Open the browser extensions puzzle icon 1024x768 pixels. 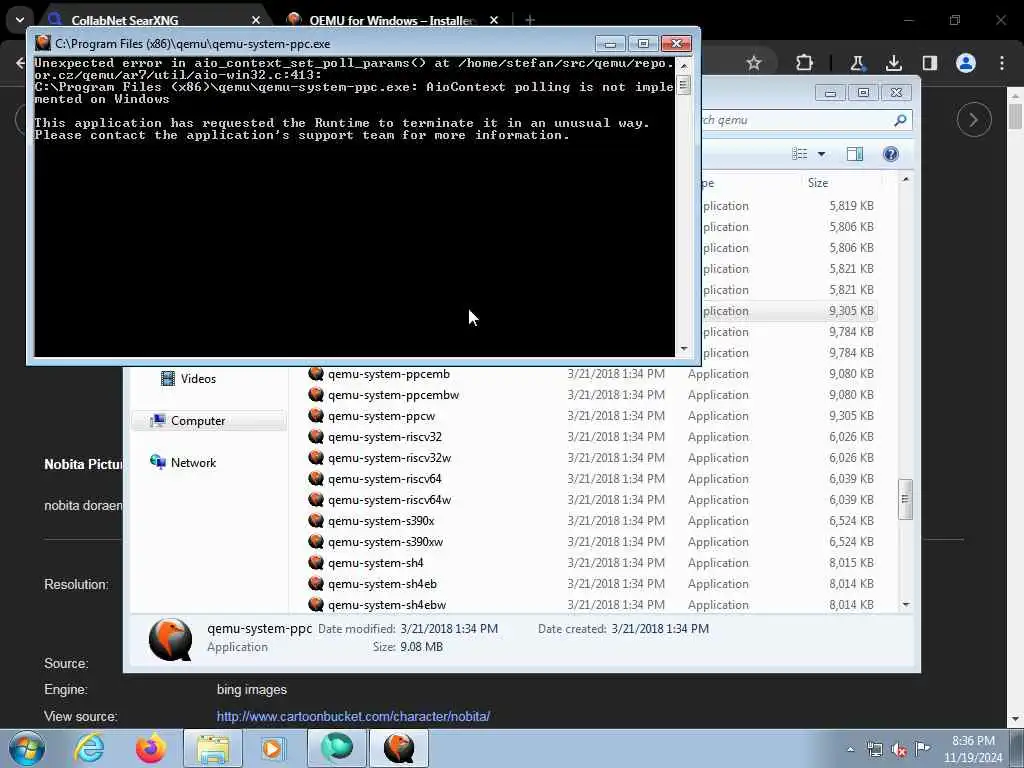click(x=805, y=63)
